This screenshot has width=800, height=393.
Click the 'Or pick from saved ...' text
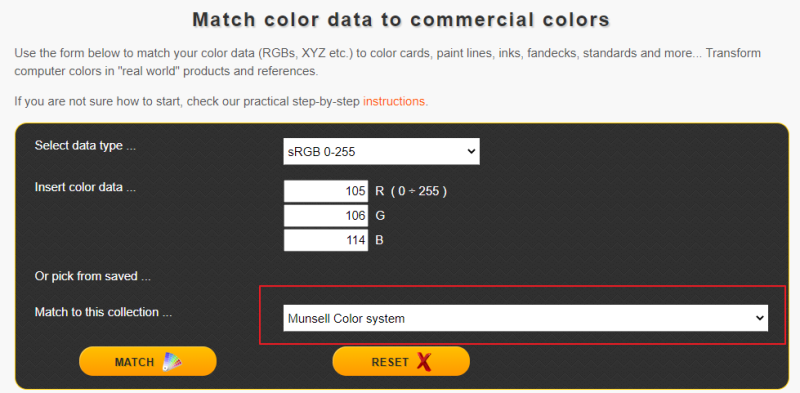(x=93, y=276)
